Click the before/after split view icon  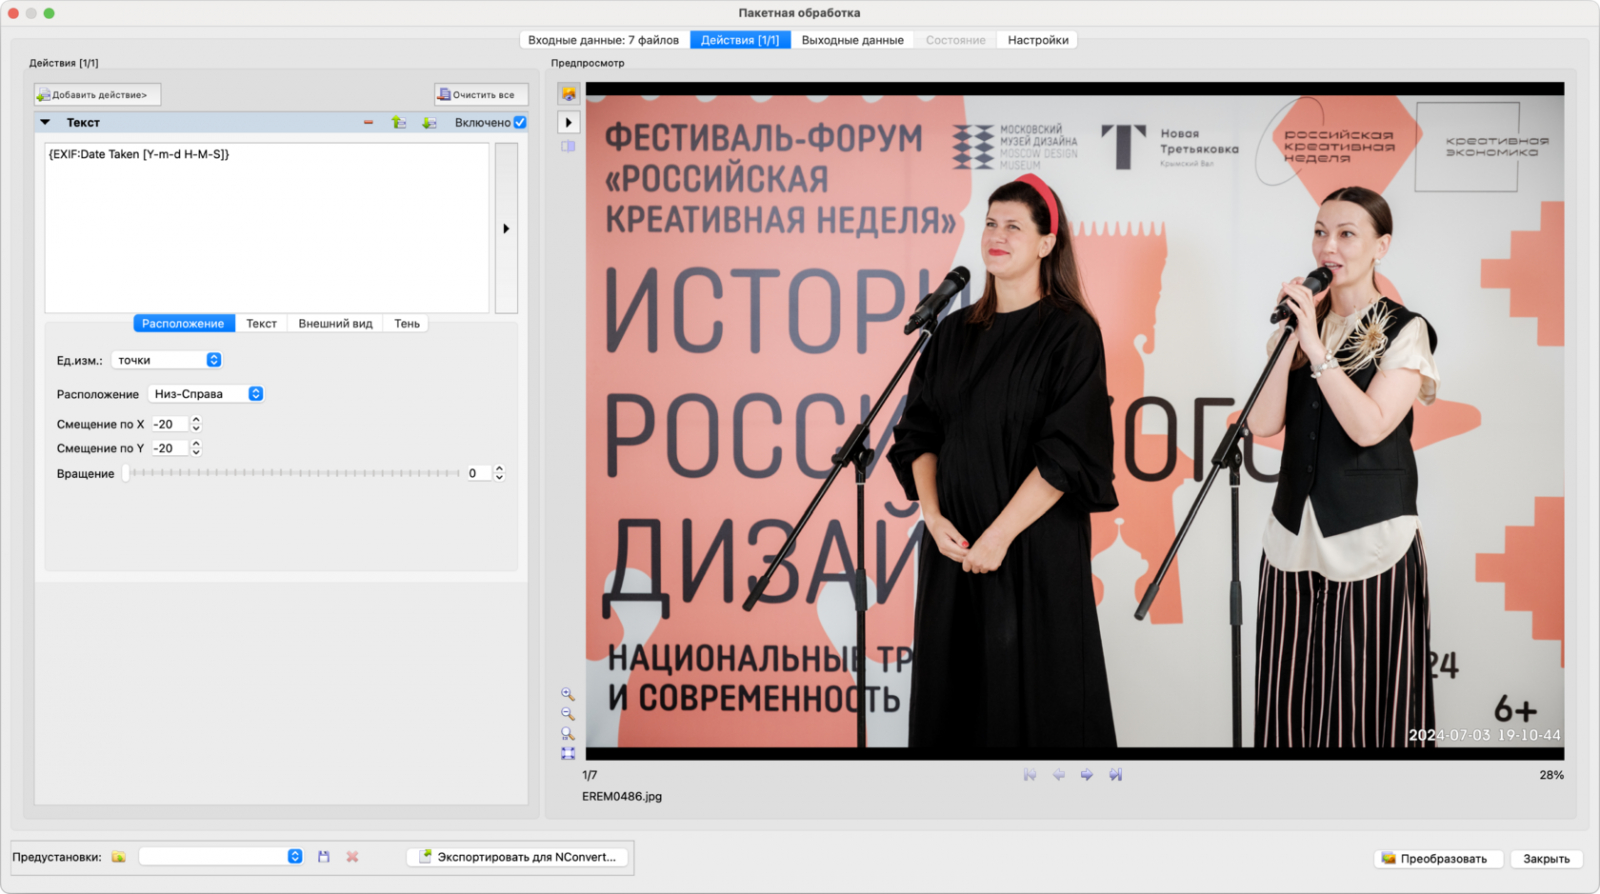point(568,146)
